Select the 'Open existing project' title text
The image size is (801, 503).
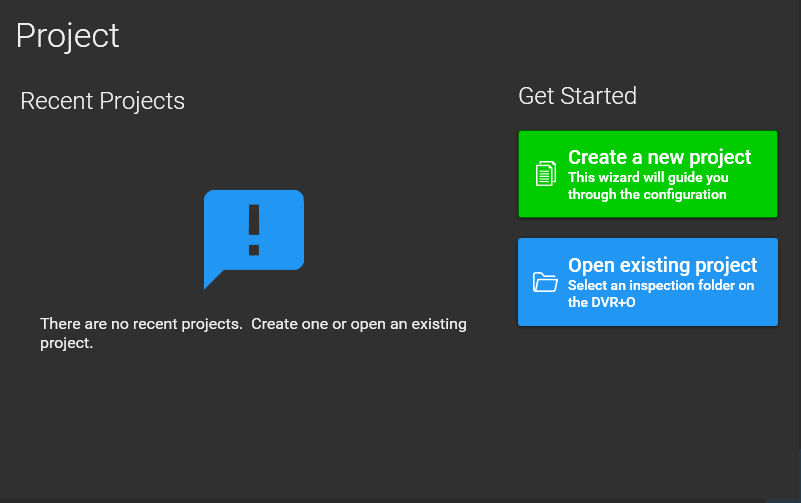tap(662, 265)
